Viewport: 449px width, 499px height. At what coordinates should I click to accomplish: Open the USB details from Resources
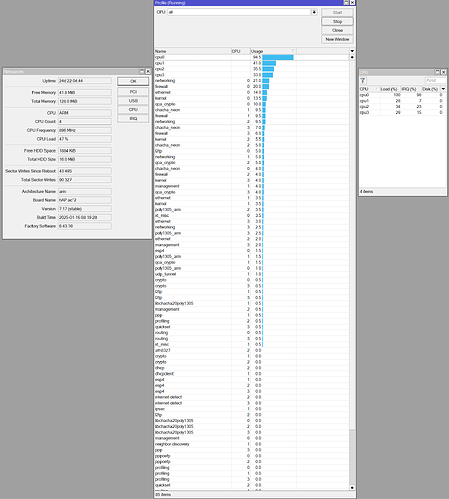point(133,101)
